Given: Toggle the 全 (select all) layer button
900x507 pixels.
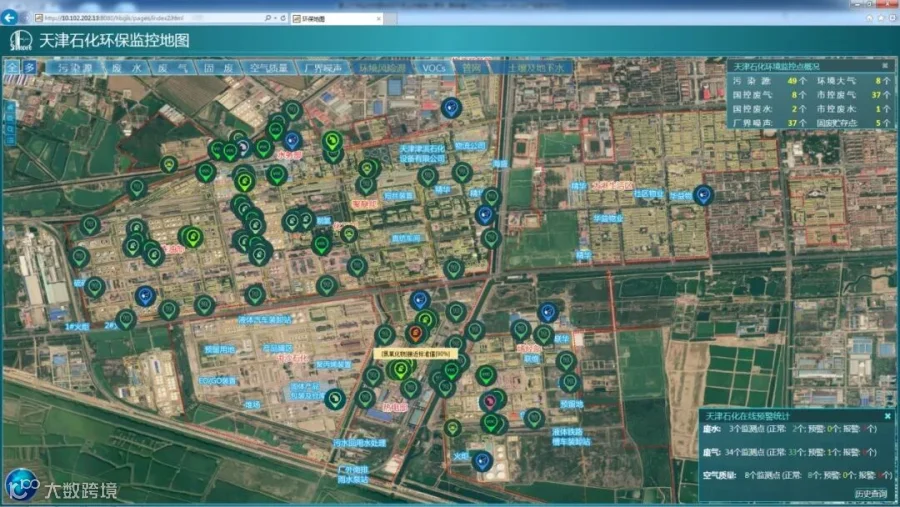Looking at the screenshot, I should click(13, 67).
